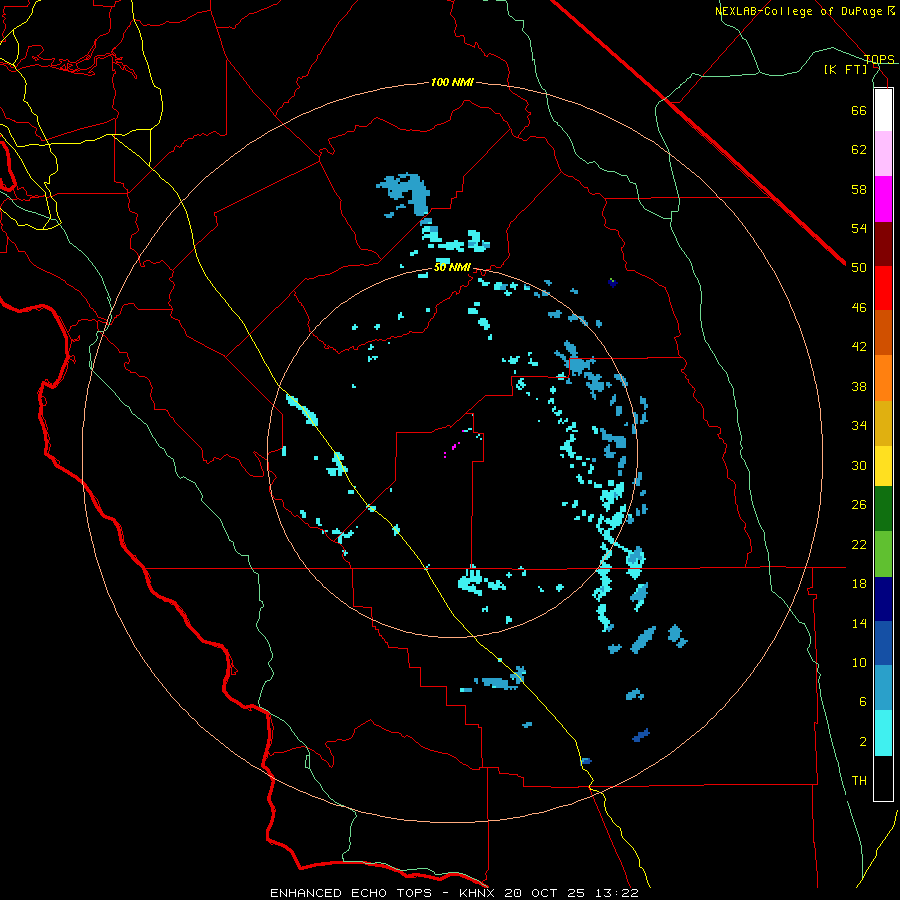Click the 100 NMI range ring label
Image resolution: width=900 pixels, height=900 pixels.
click(452, 83)
